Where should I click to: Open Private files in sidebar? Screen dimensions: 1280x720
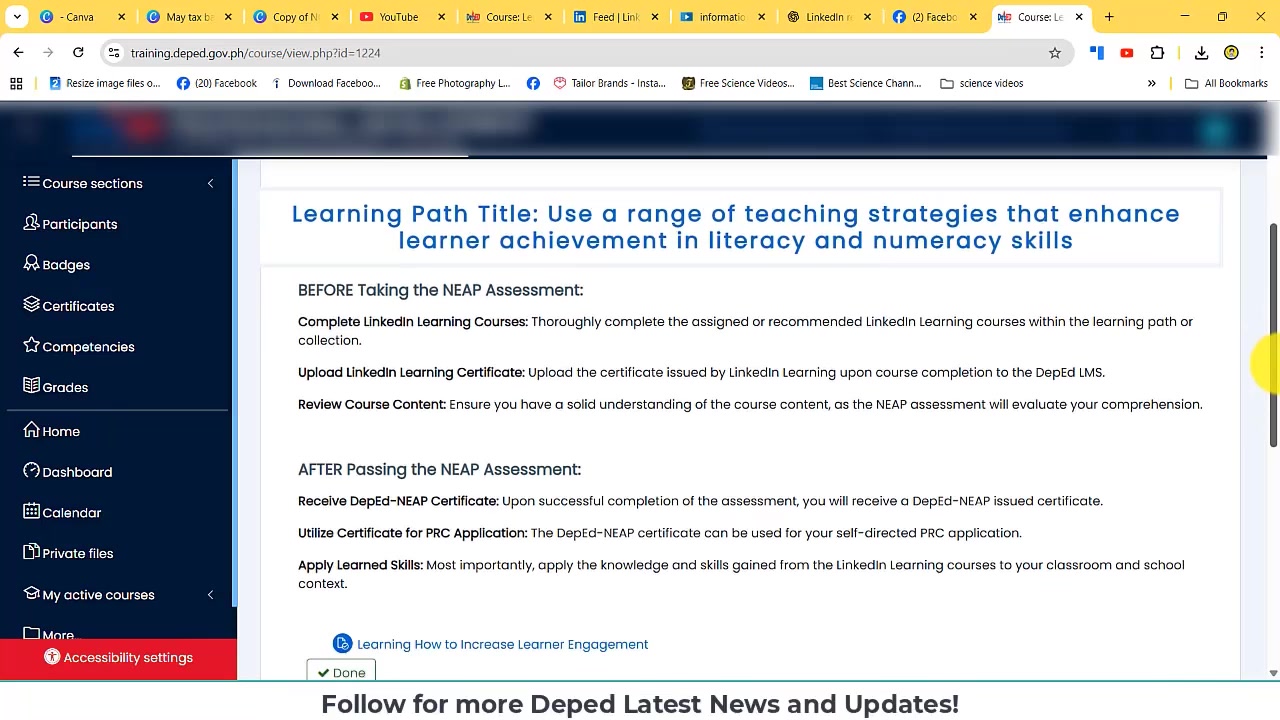coord(68,553)
